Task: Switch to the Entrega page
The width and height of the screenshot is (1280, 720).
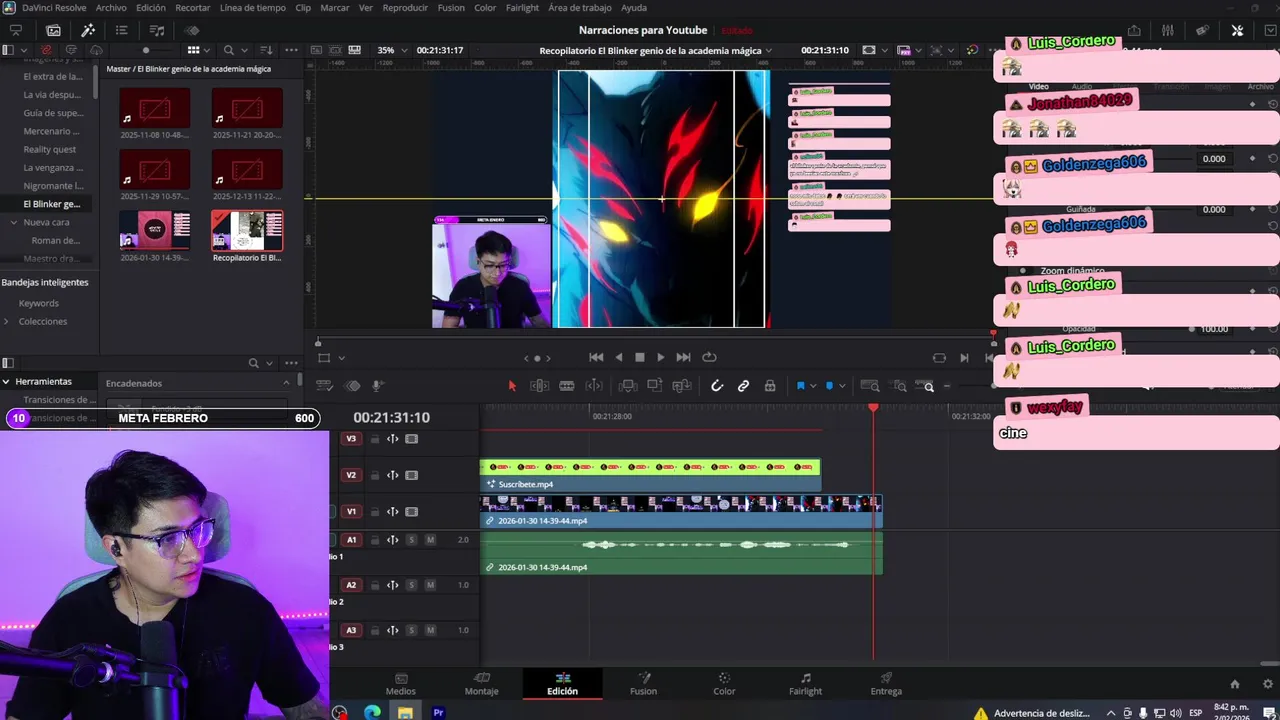Action: point(886,684)
